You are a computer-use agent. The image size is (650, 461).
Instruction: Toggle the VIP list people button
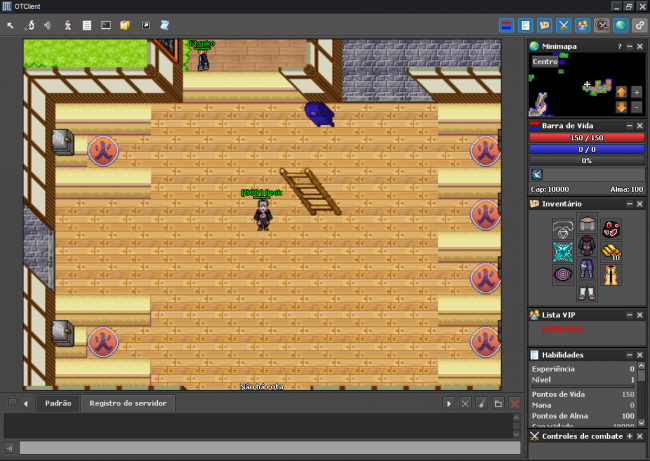[582, 26]
